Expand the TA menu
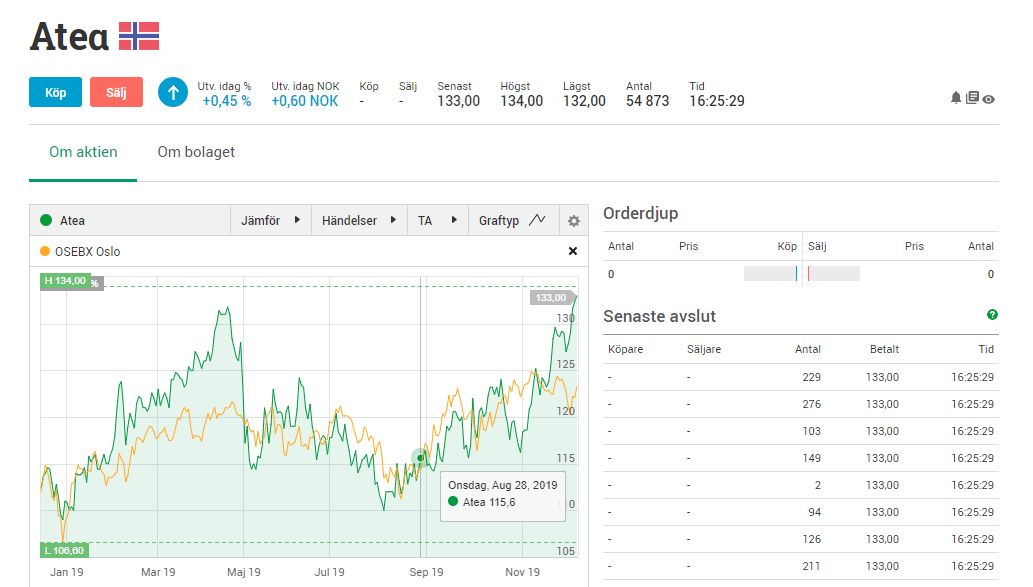The width and height of the screenshot is (1033, 587). (437, 221)
